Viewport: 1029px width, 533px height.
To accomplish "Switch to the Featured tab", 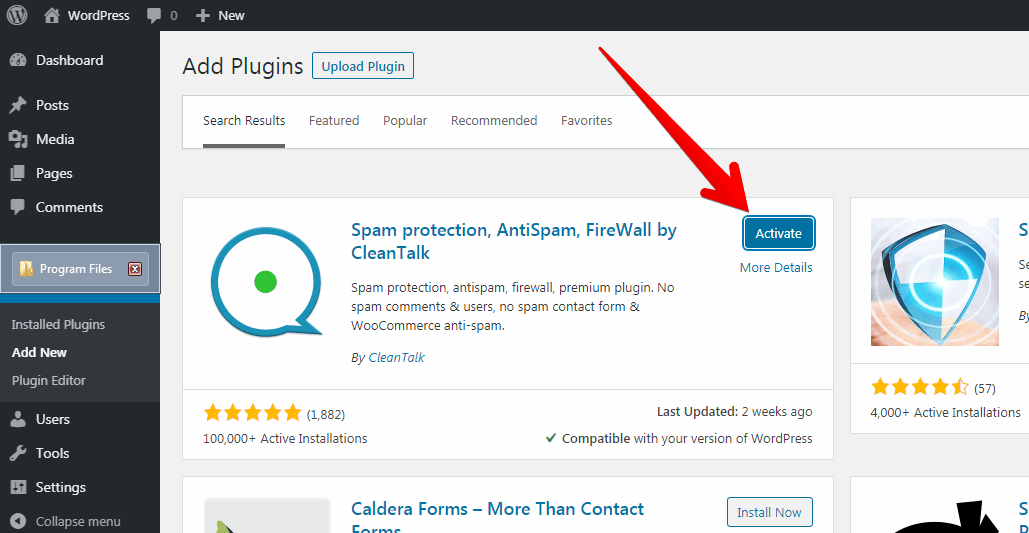I will click(x=334, y=121).
